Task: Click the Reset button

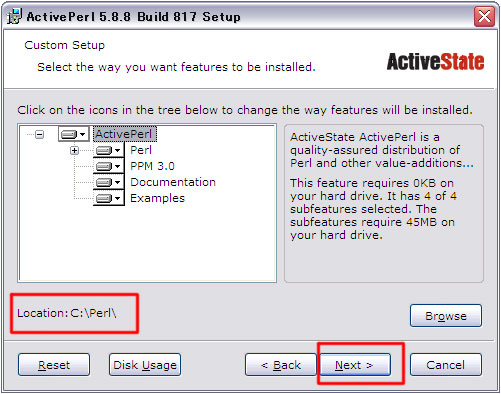Action: [54, 365]
